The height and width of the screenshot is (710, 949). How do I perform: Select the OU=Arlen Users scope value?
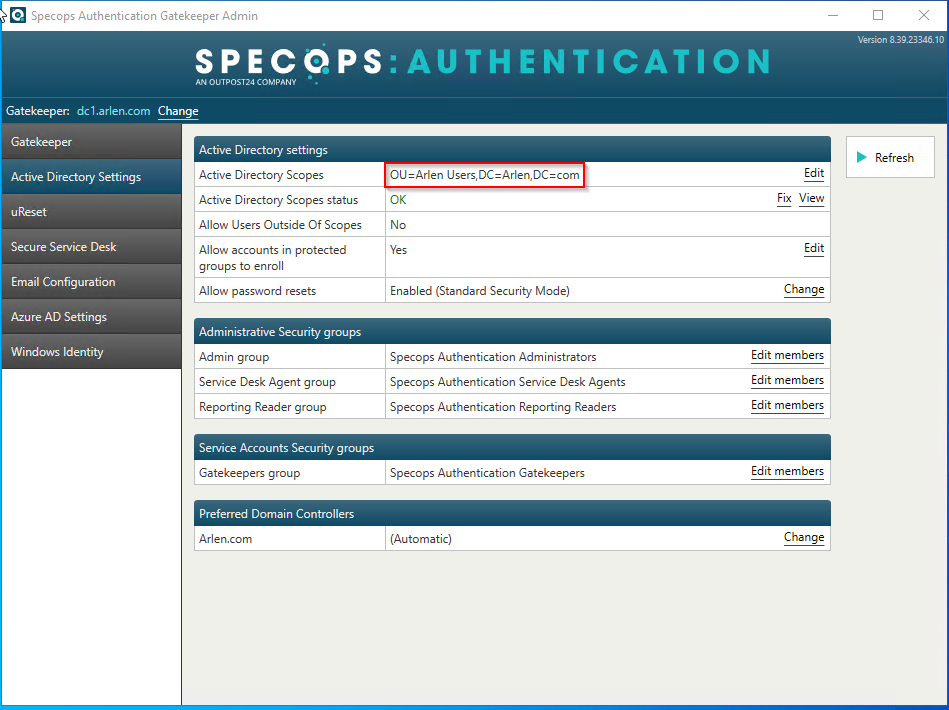click(484, 175)
